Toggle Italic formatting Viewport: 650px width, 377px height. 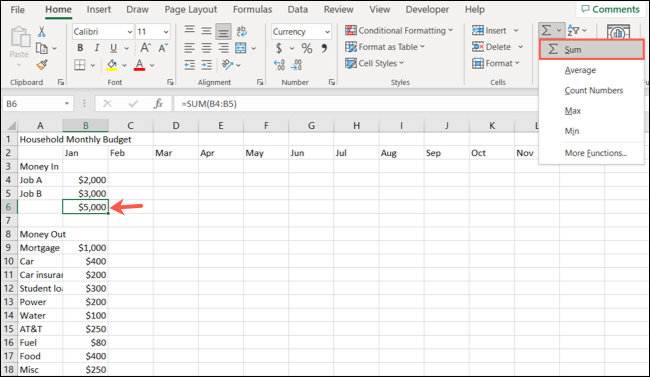[x=97, y=48]
